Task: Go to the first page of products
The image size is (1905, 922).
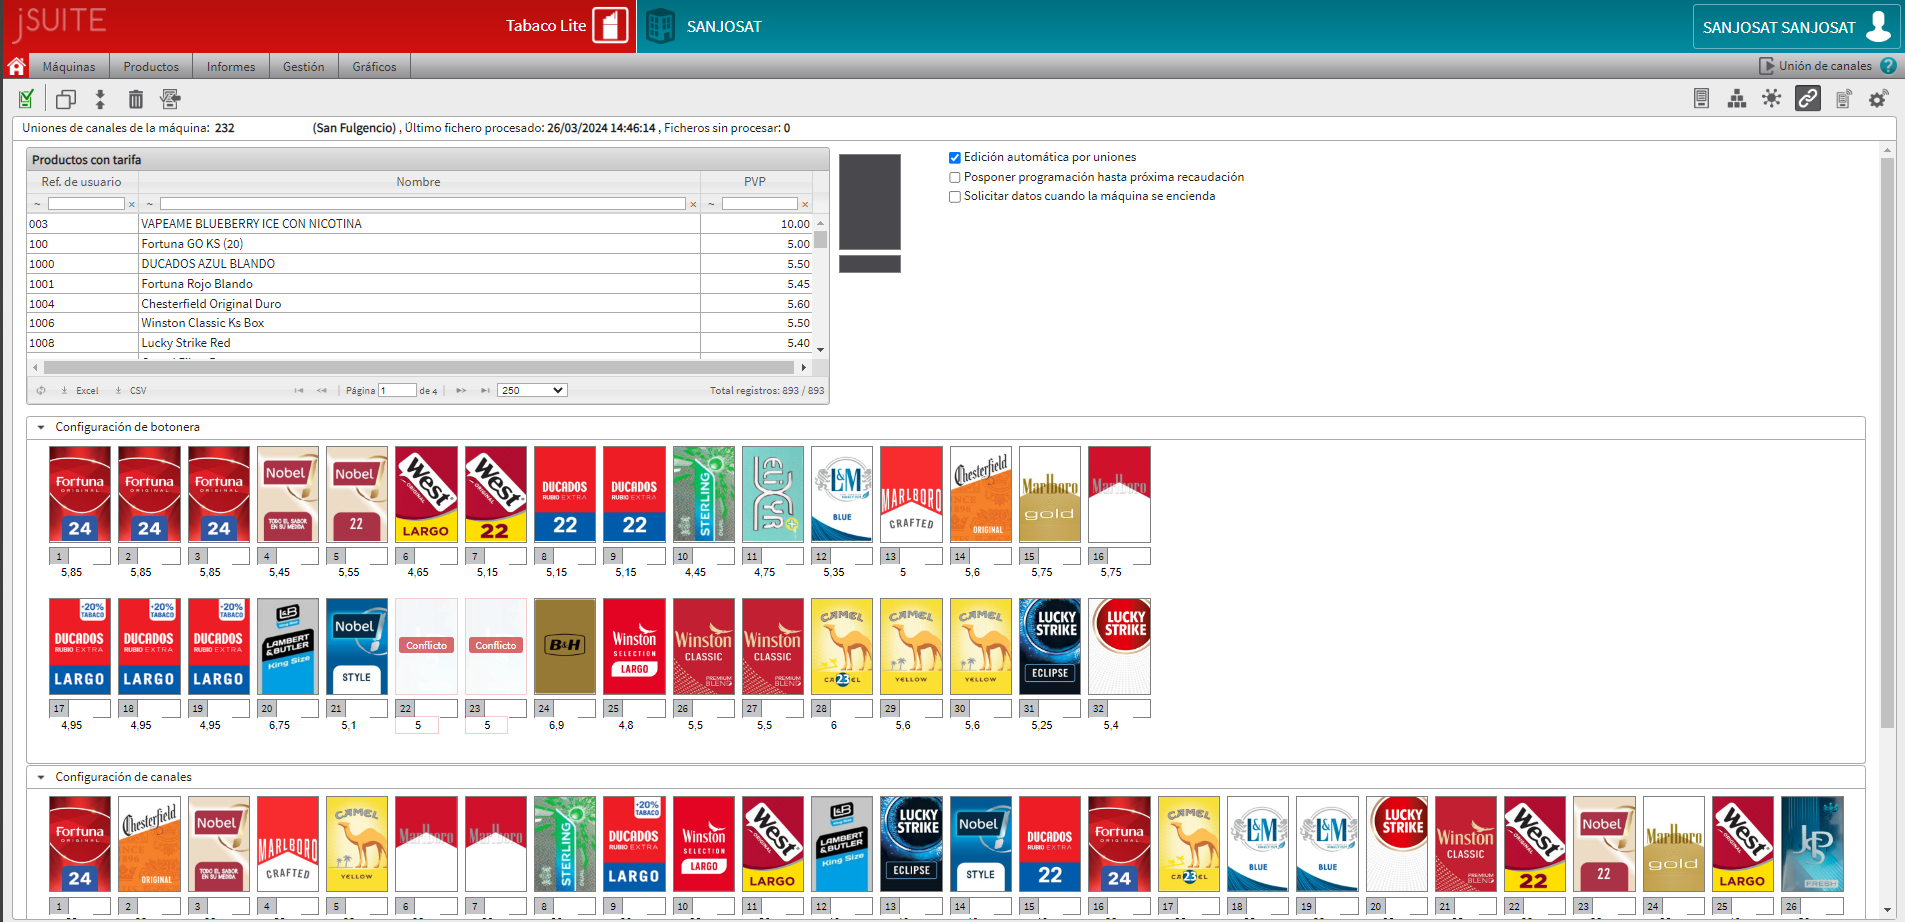Action: pos(298,391)
